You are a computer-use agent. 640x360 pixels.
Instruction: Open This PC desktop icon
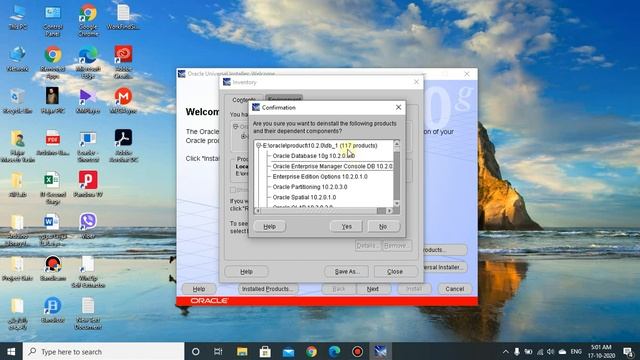(18, 17)
